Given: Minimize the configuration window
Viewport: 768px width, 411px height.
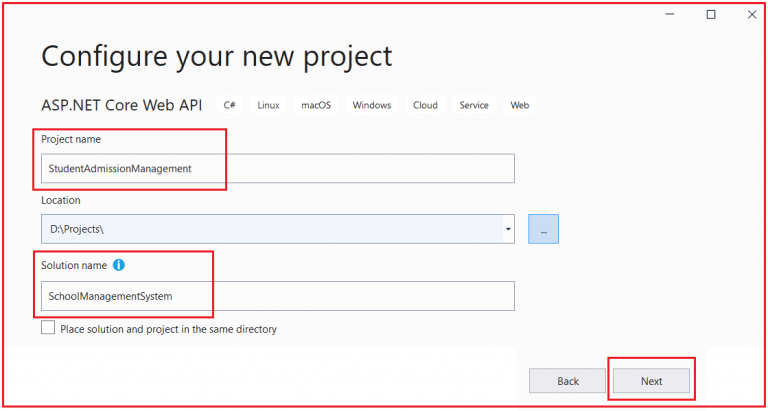Looking at the screenshot, I should click(670, 15).
